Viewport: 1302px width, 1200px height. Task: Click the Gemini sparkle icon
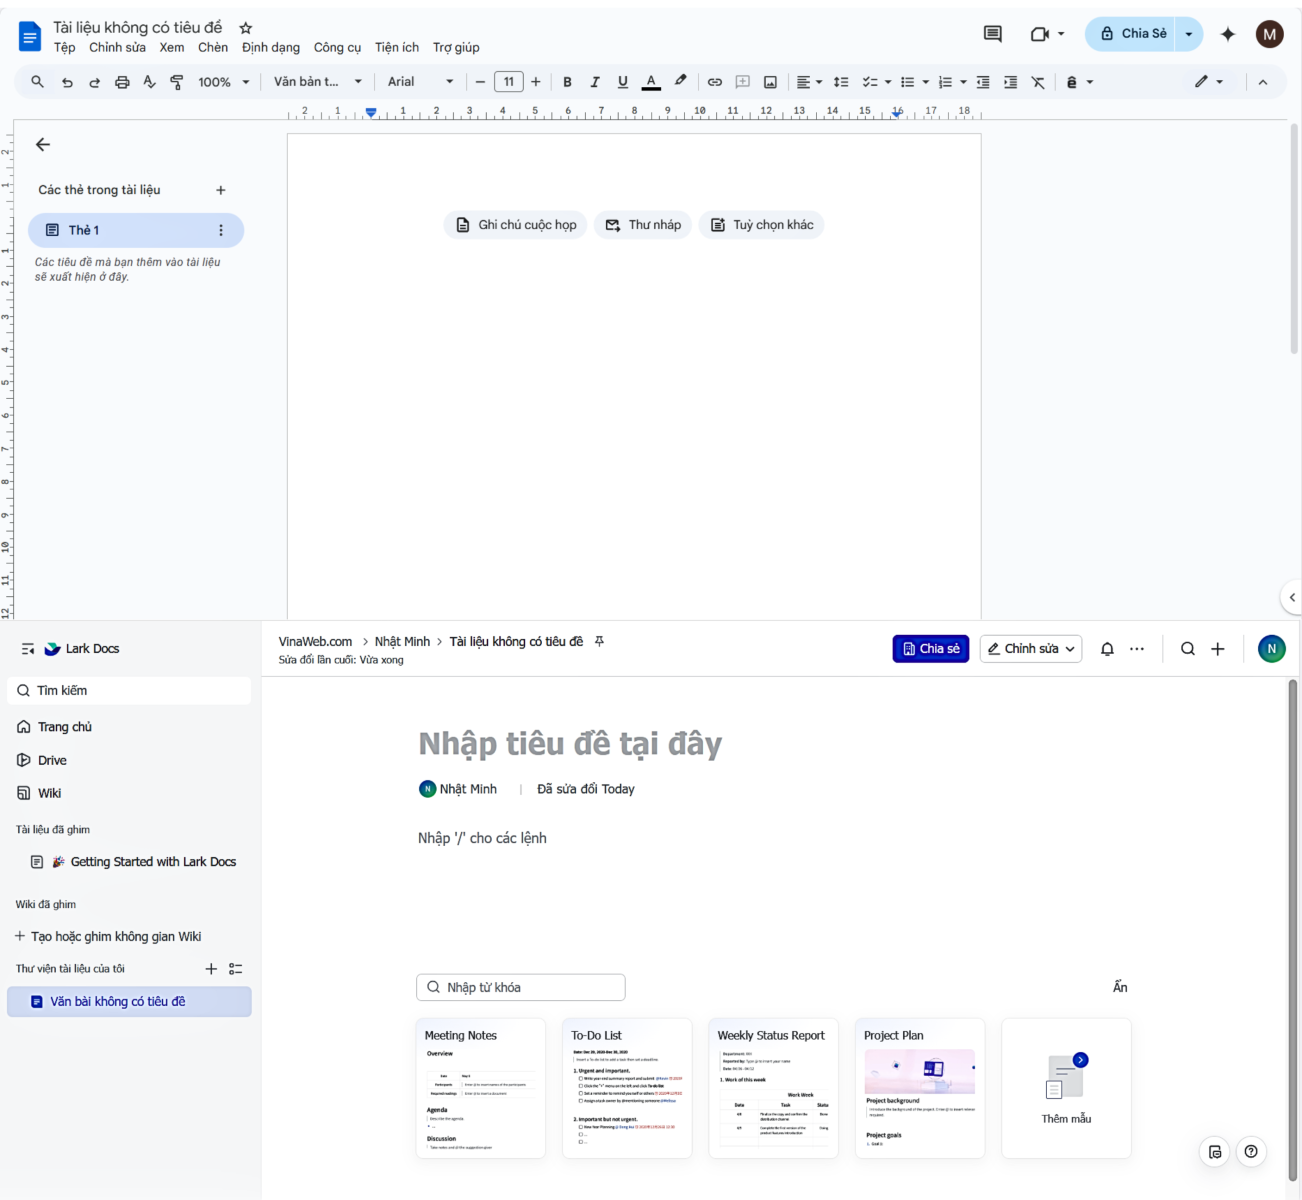click(1227, 33)
